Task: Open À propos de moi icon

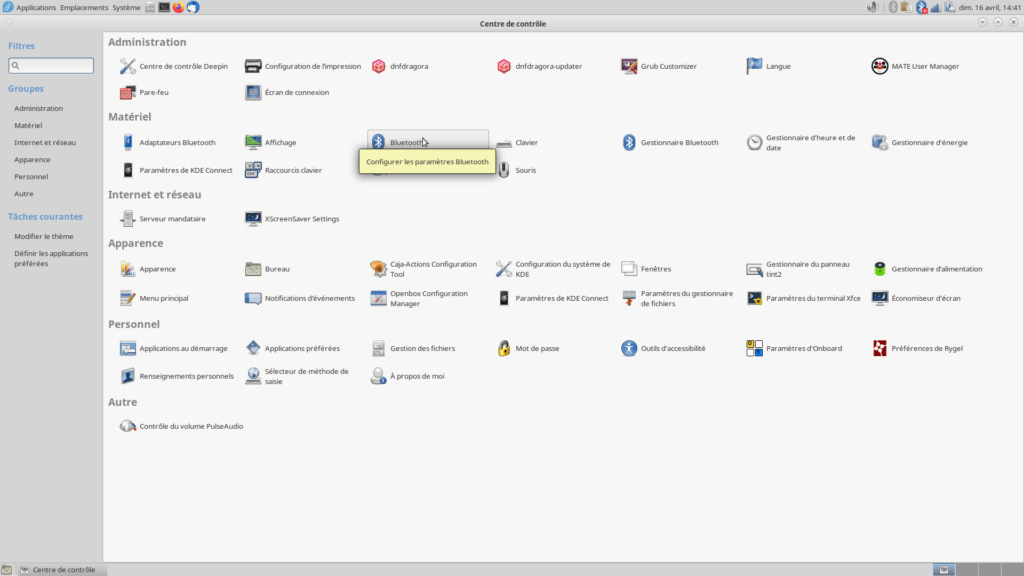Action: (378, 376)
